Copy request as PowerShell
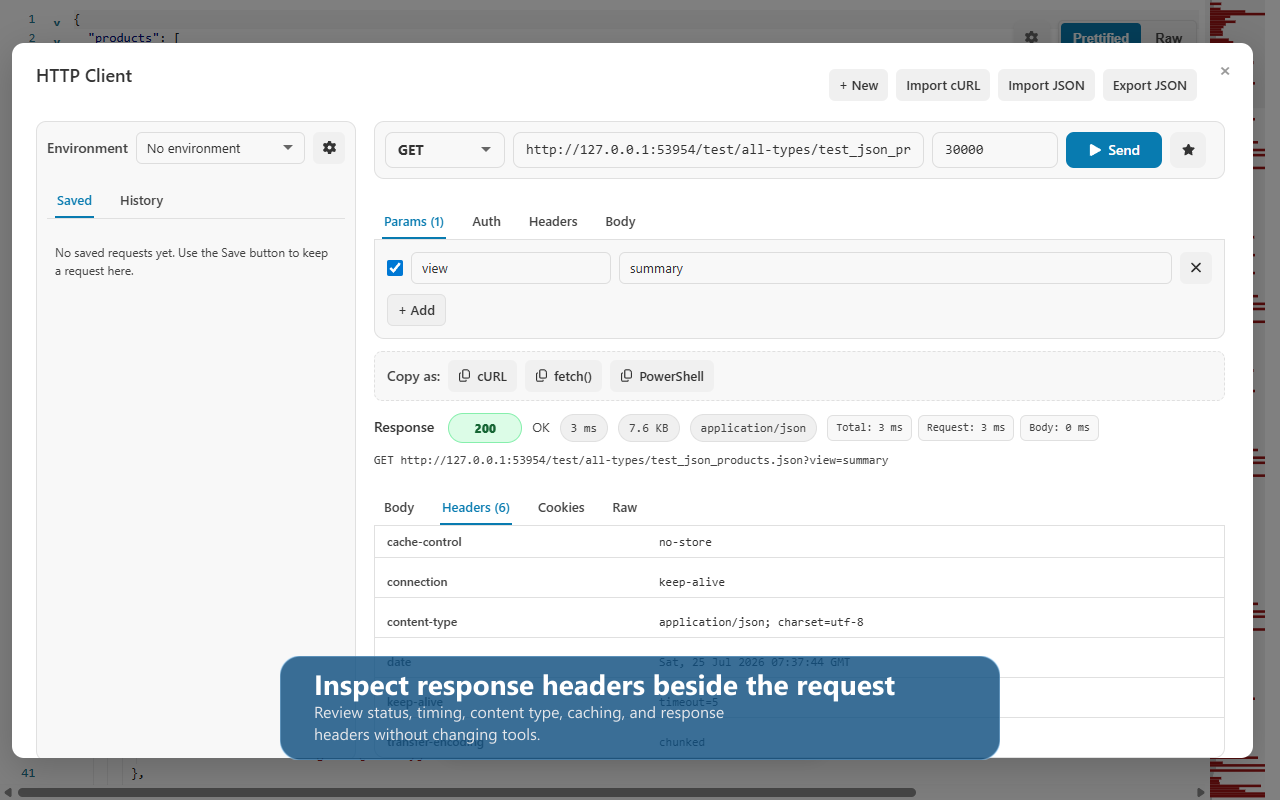Image resolution: width=1280 pixels, height=800 pixels. coord(662,376)
